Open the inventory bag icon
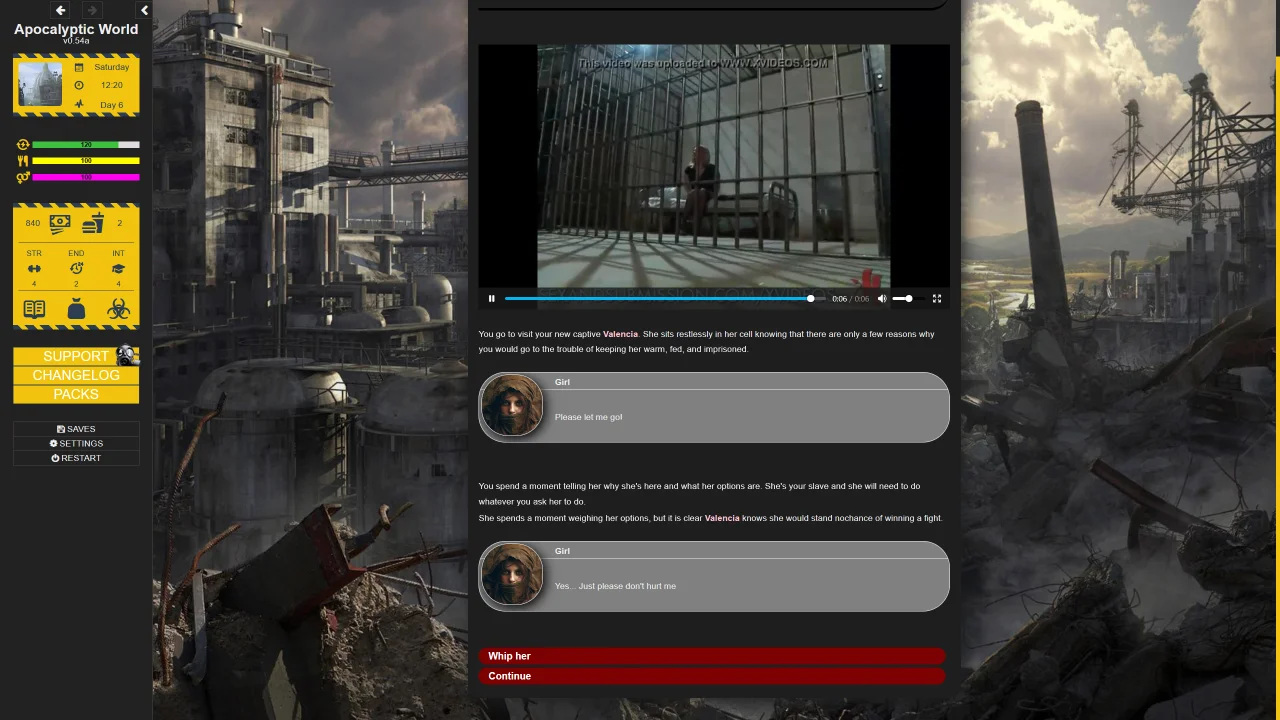 click(76, 309)
